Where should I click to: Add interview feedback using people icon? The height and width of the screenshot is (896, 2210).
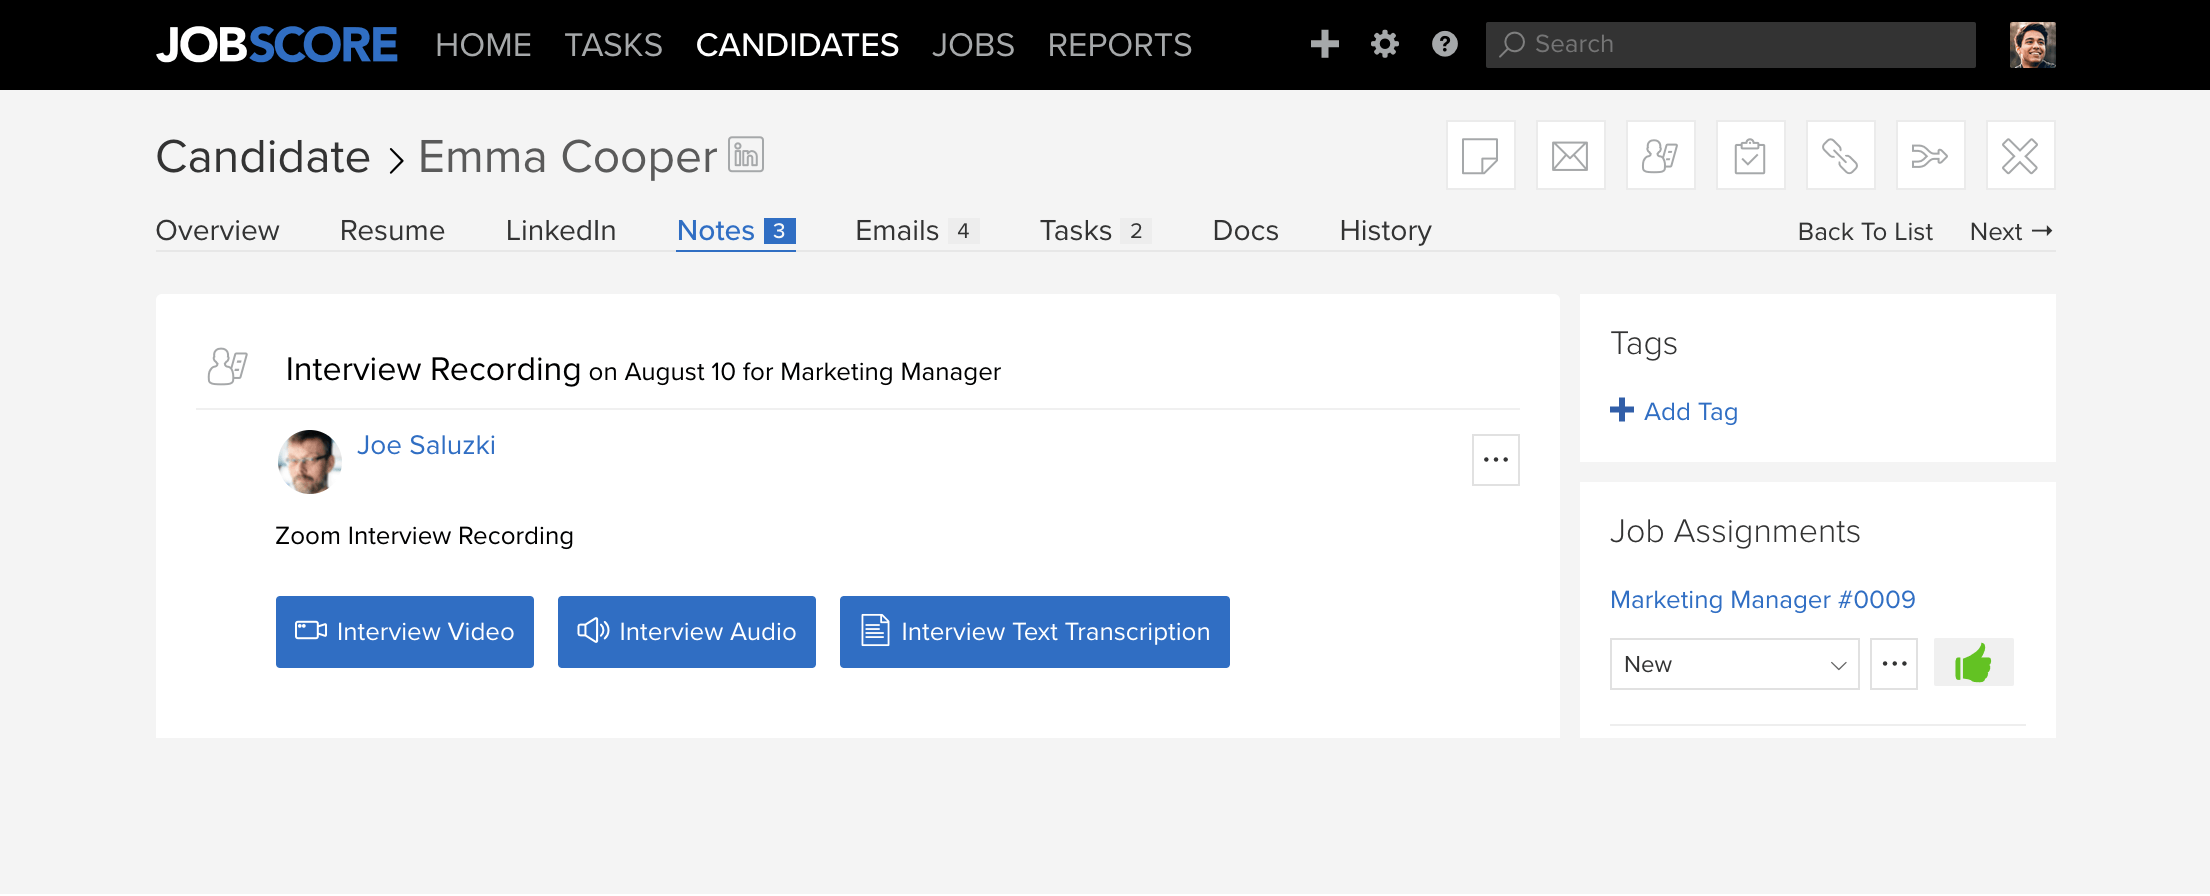click(x=1661, y=156)
